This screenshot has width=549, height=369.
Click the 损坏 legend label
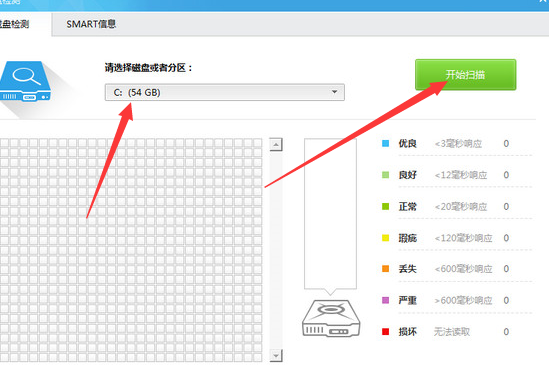pos(407,332)
